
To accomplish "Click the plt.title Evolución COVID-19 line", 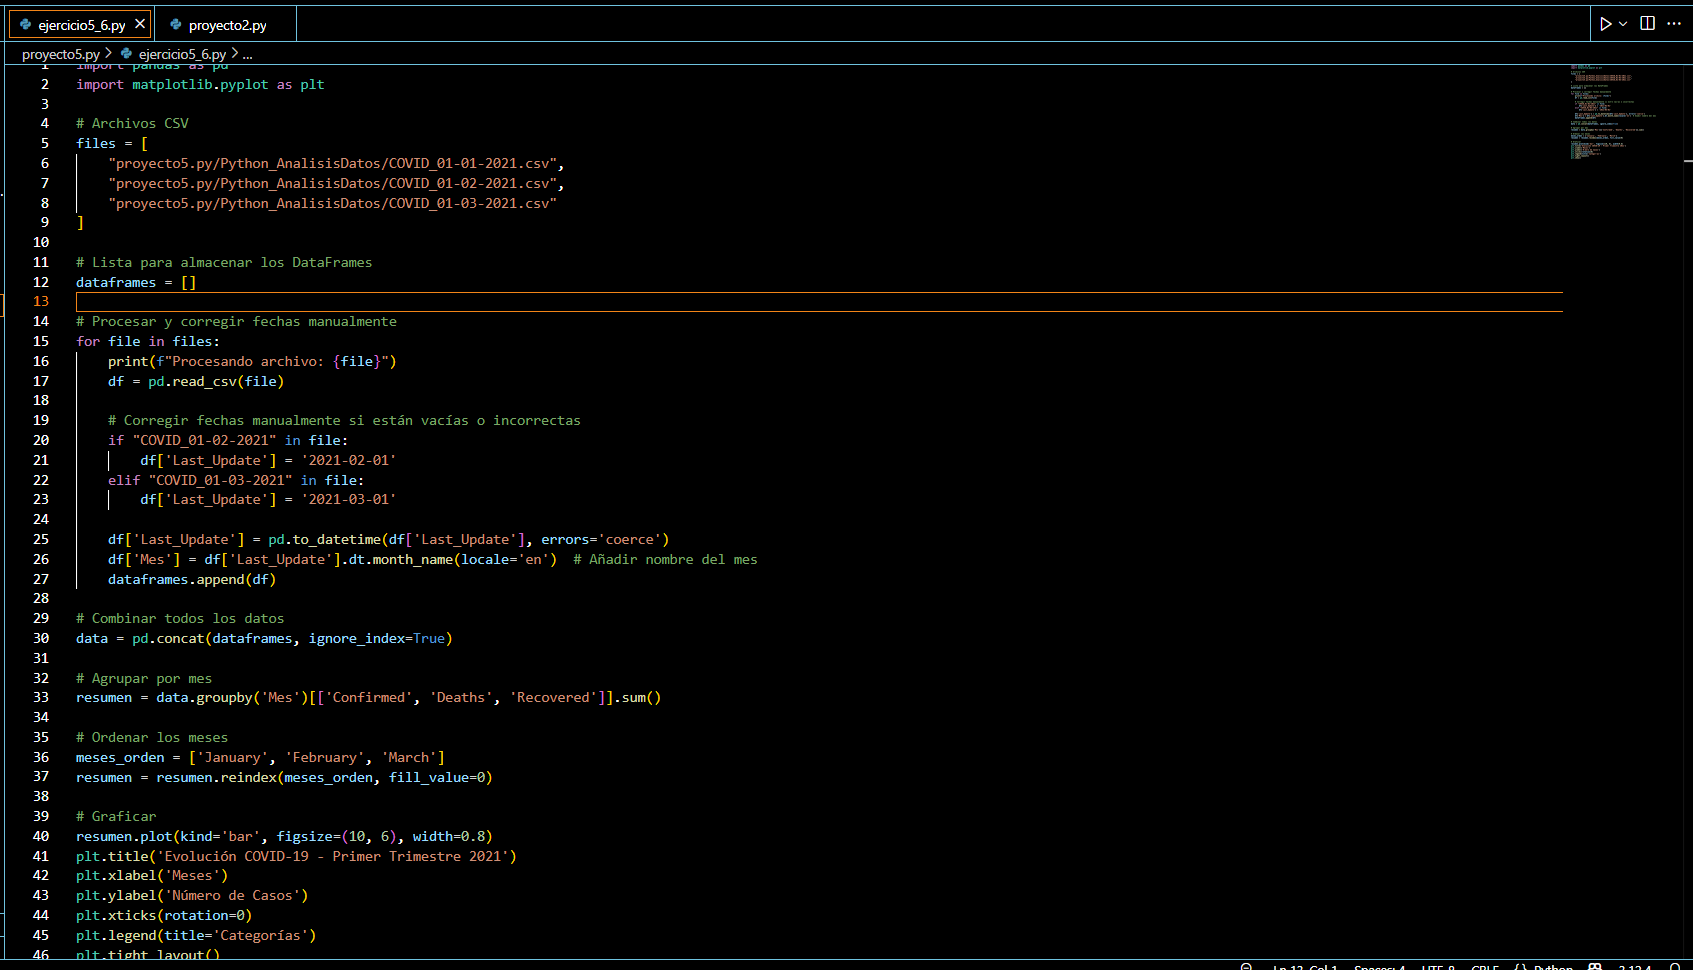I will point(296,856).
